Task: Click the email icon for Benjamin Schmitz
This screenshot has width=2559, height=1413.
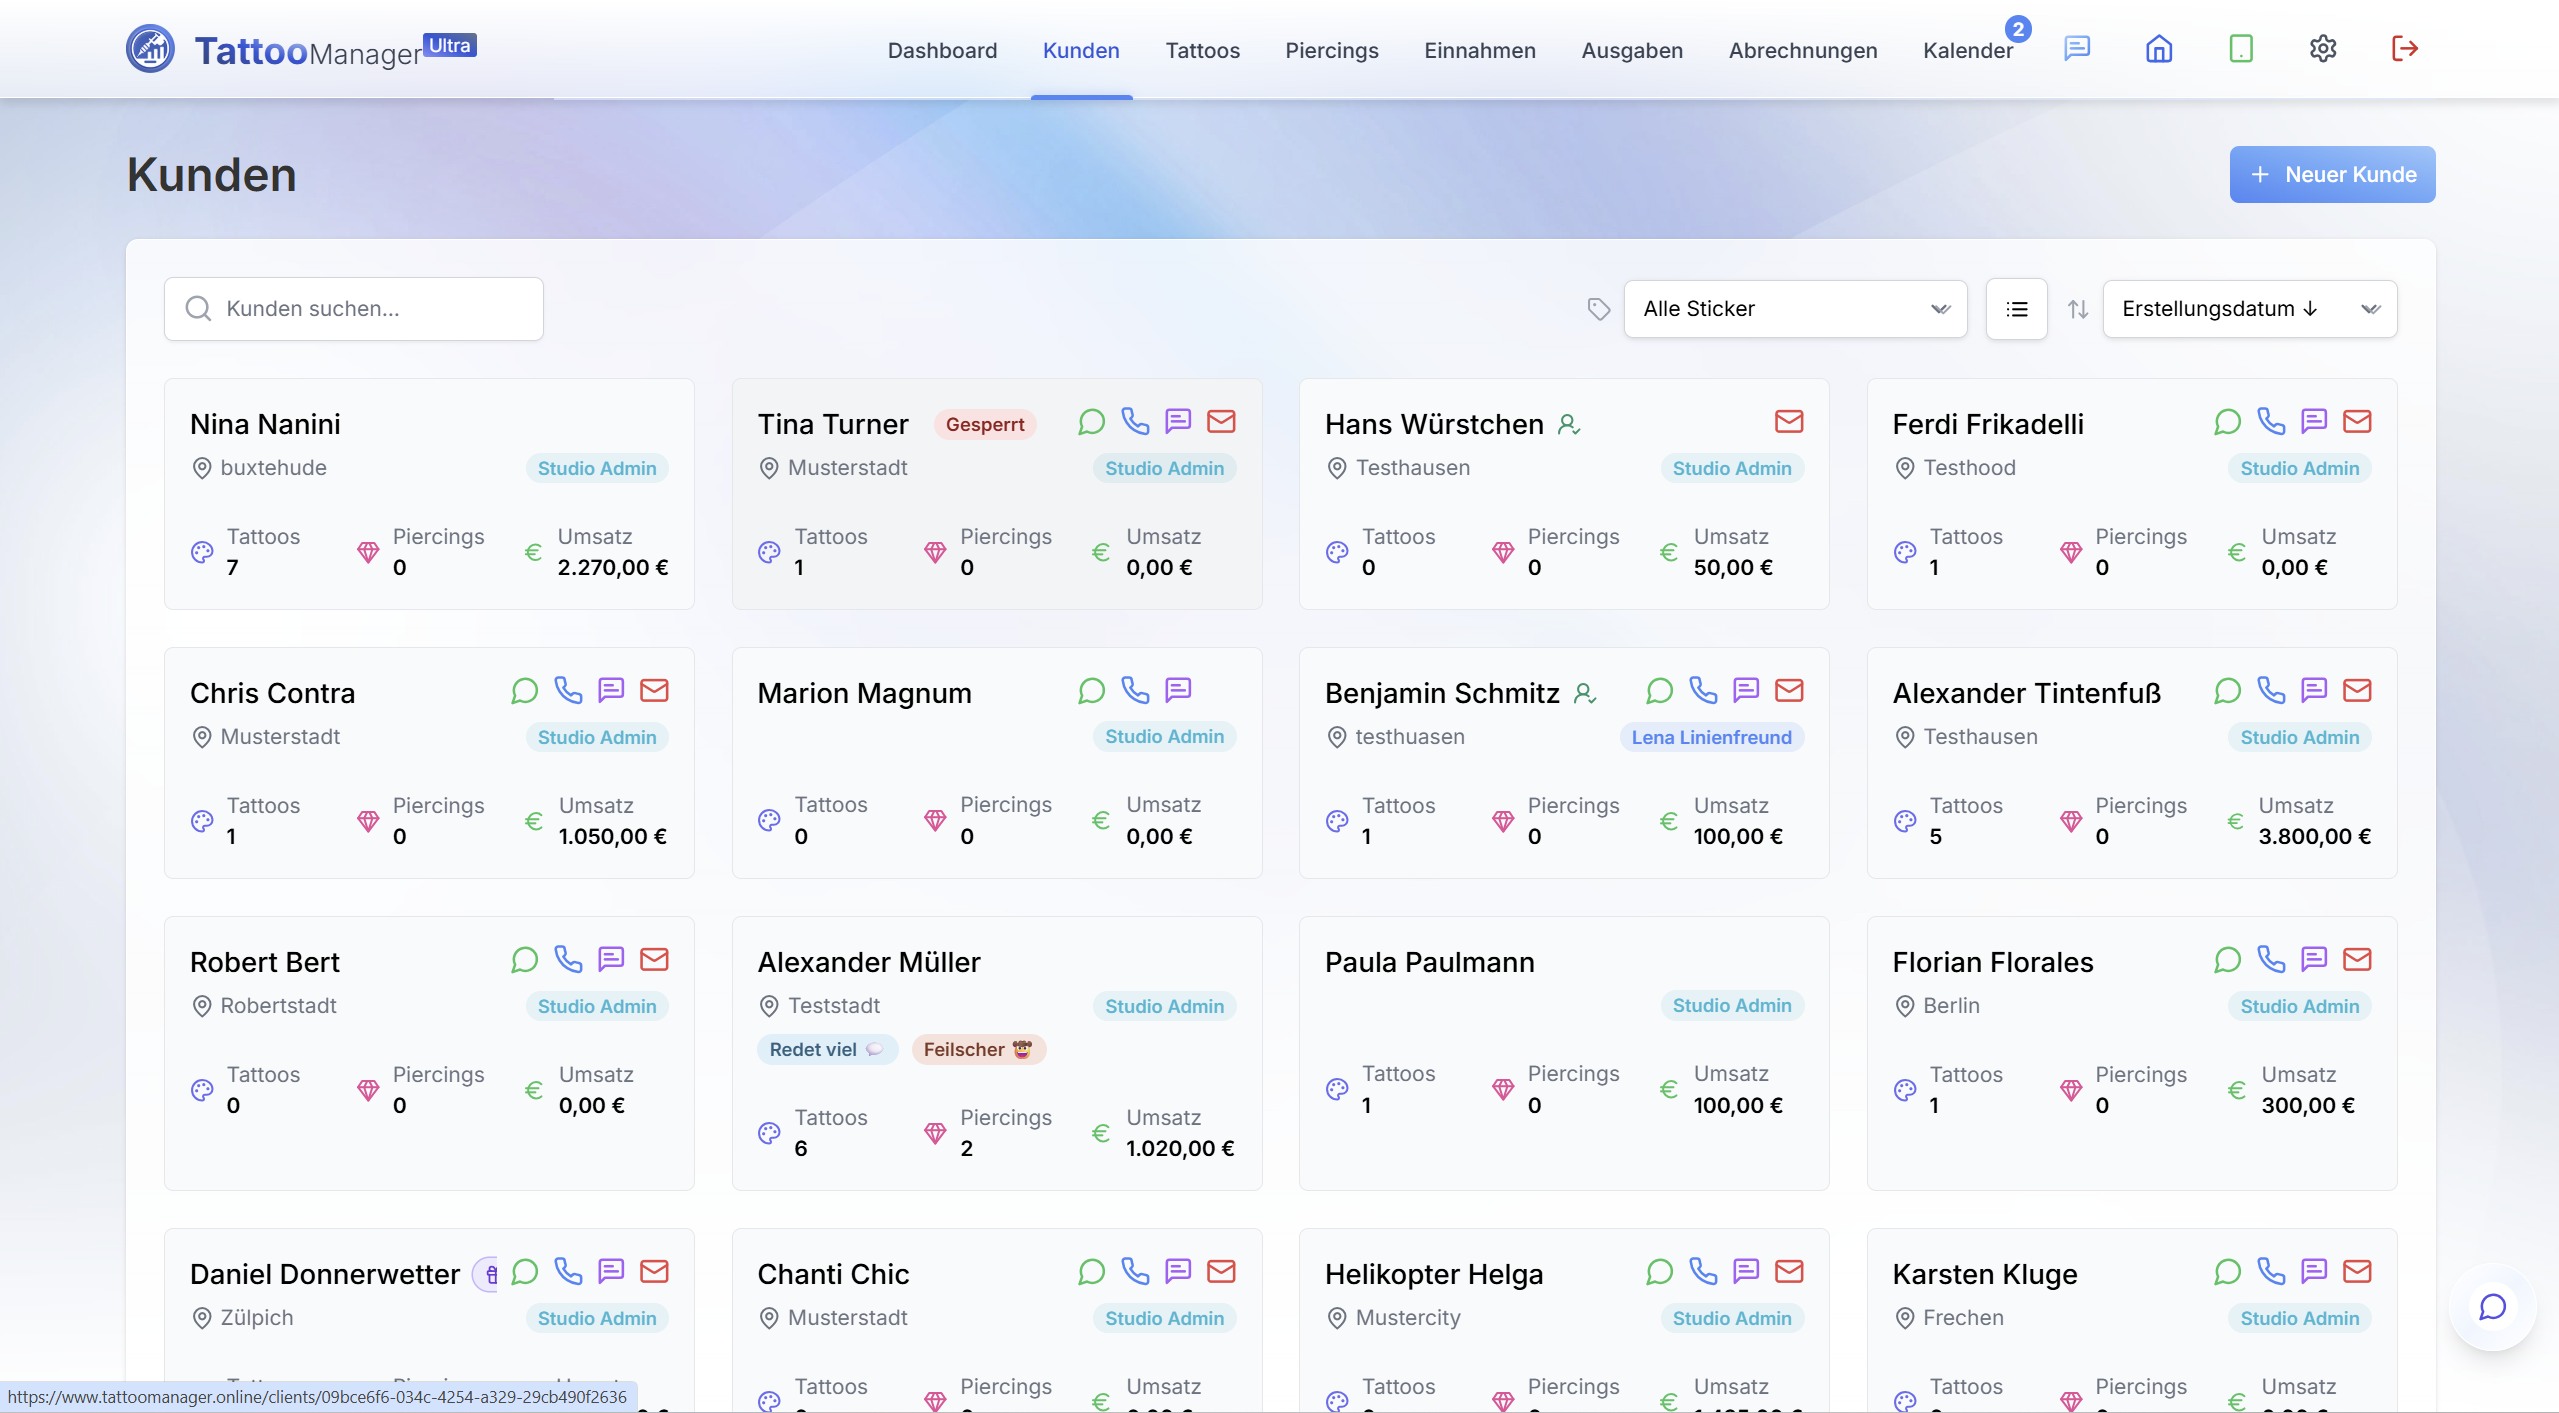Action: (1789, 690)
